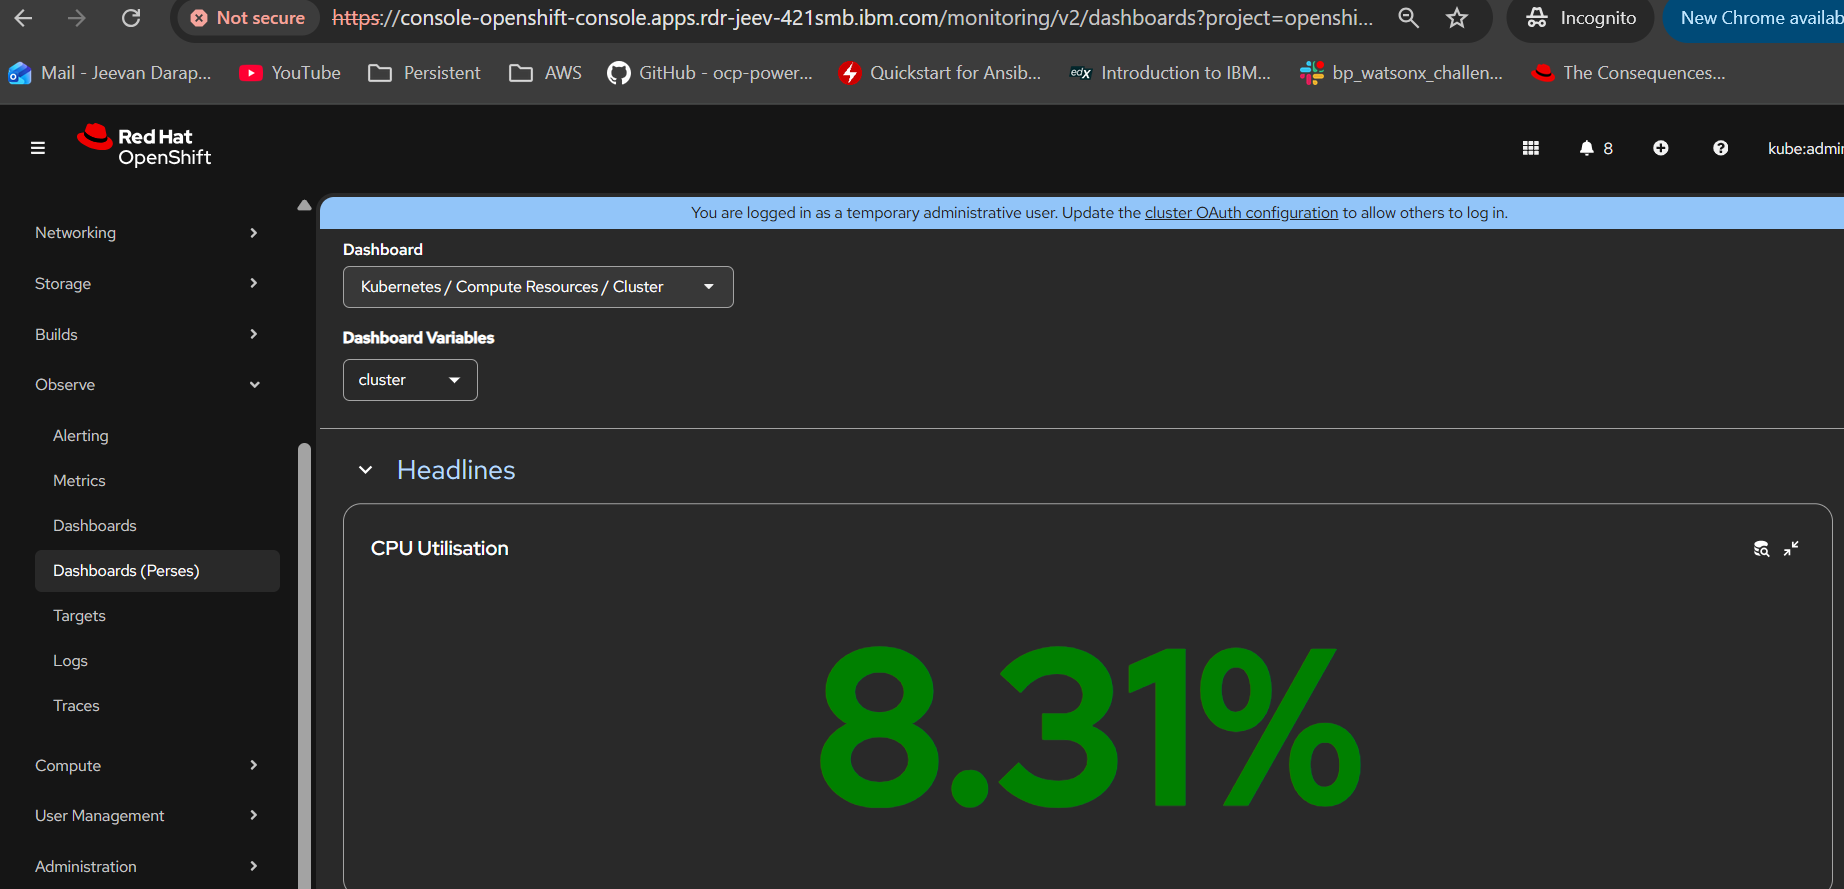Open the Persistent bookmarks folder
This screenshot has height=889, width=1844.
(x=424, y=73)
